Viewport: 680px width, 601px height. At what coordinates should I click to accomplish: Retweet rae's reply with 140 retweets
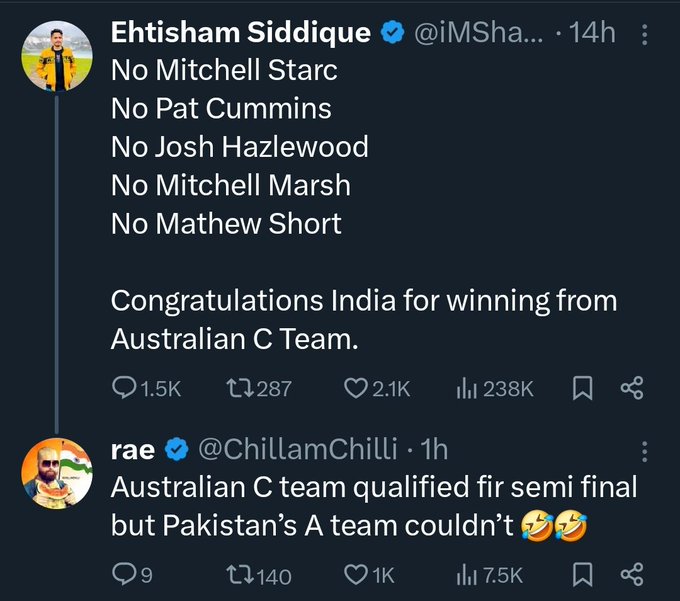(259, 575)
